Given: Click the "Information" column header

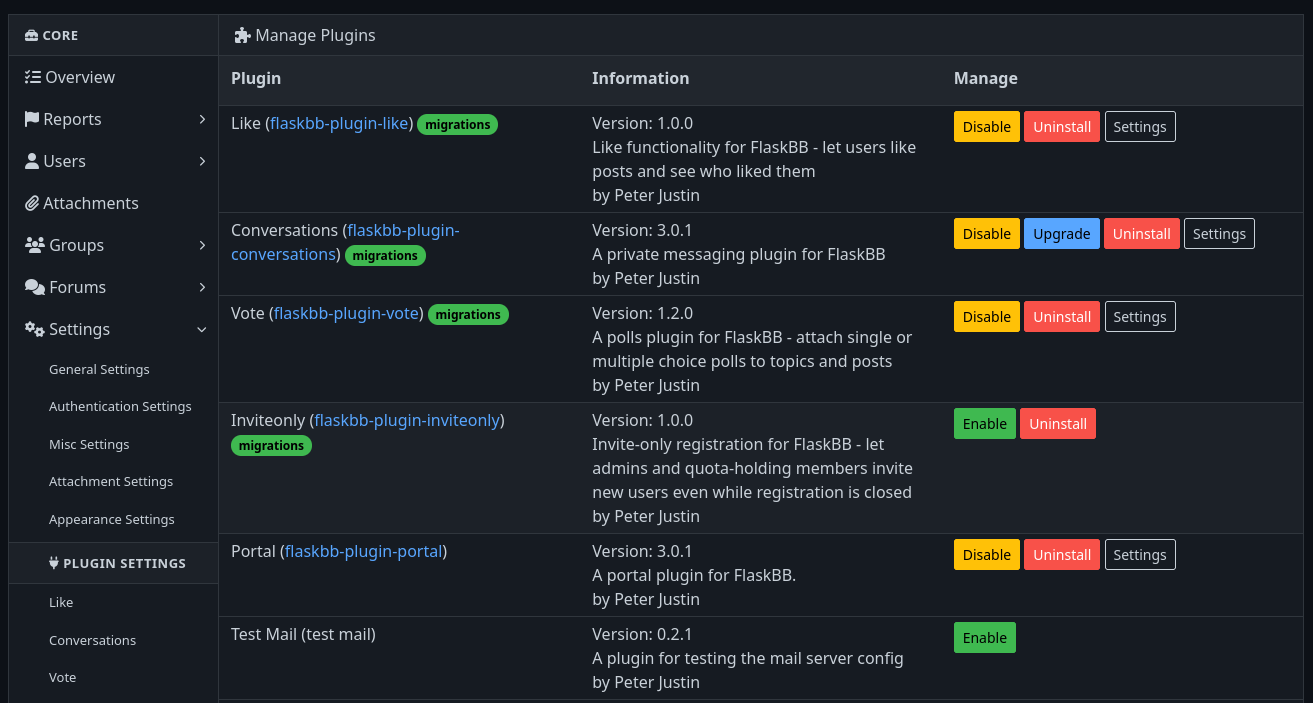Looking at the screenshot, I should click(x=640, y=78).
